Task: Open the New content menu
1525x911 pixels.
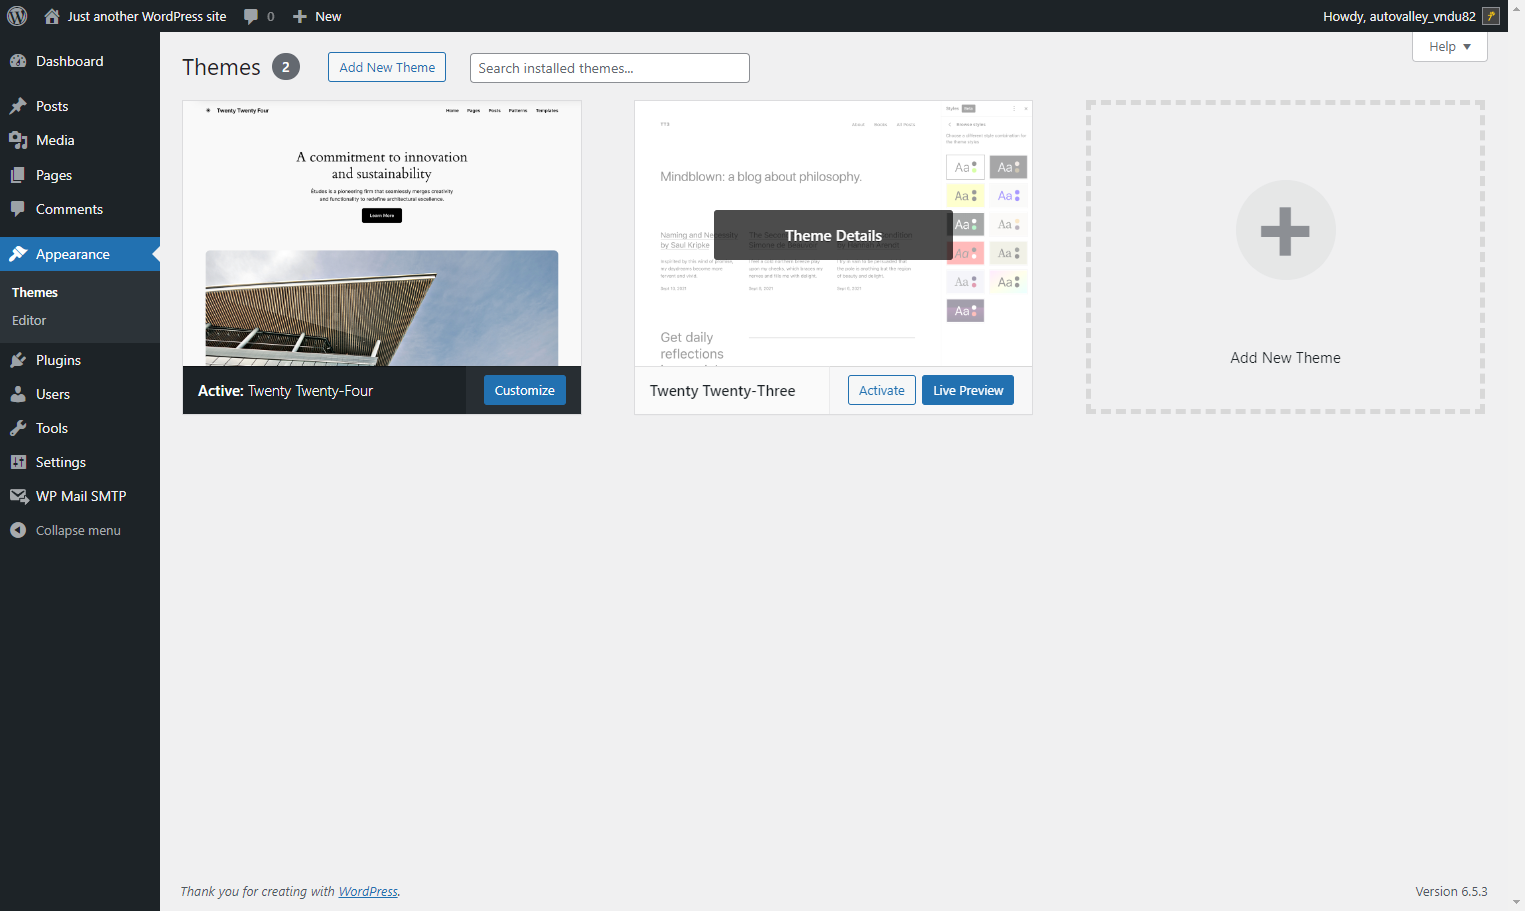Action: [317, 16]
